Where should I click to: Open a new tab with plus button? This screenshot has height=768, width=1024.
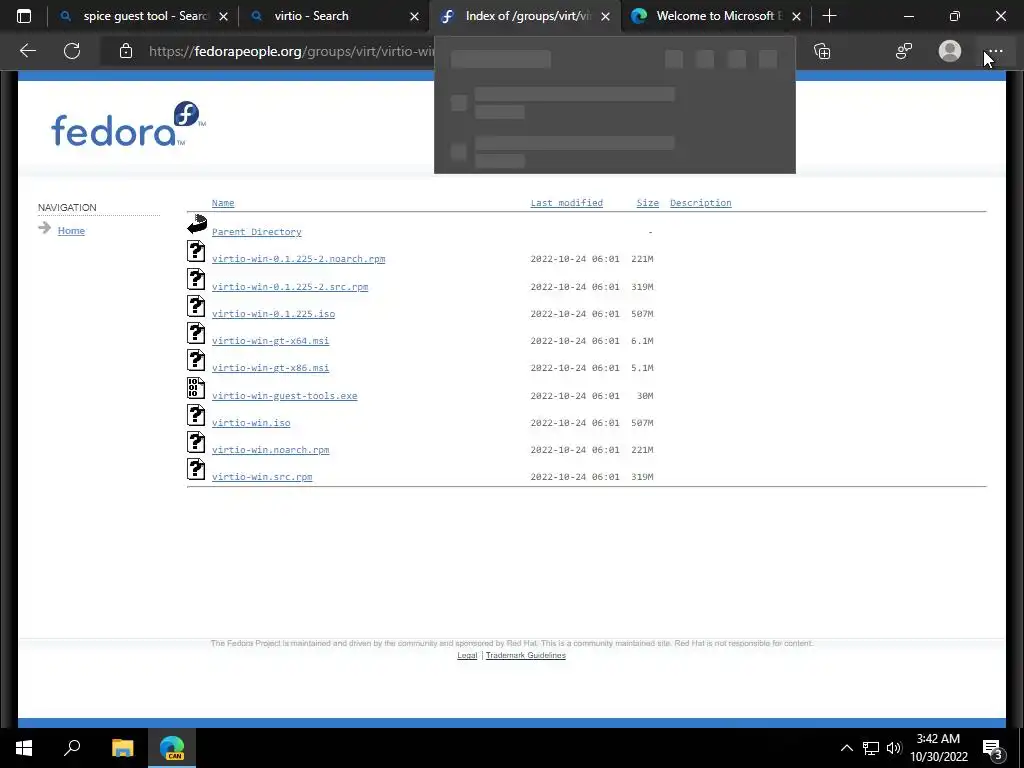pos(829,16)
